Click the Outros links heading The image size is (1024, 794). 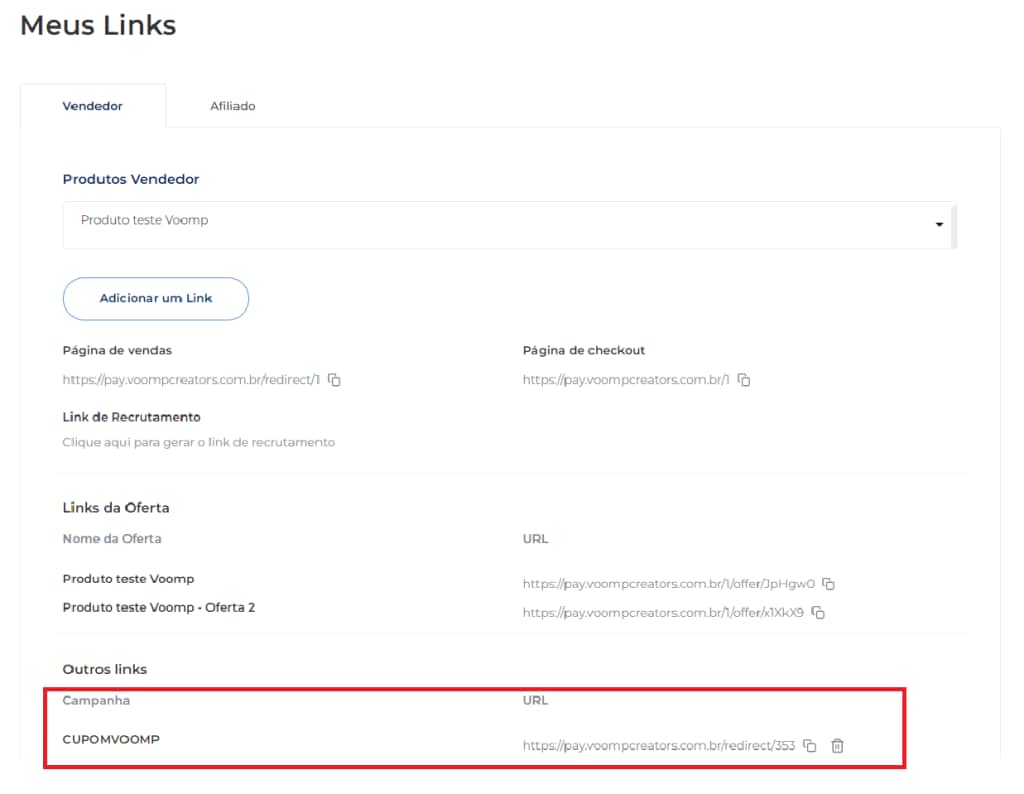click(104, 669)
